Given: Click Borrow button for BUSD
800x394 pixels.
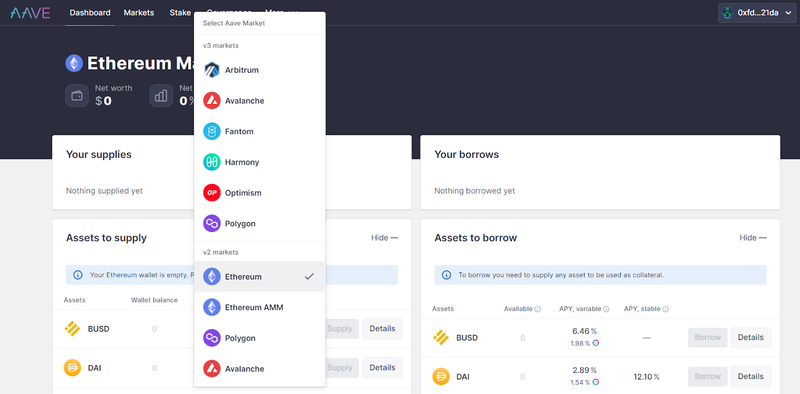Looking at the screenshot, I should pos(708,337).
